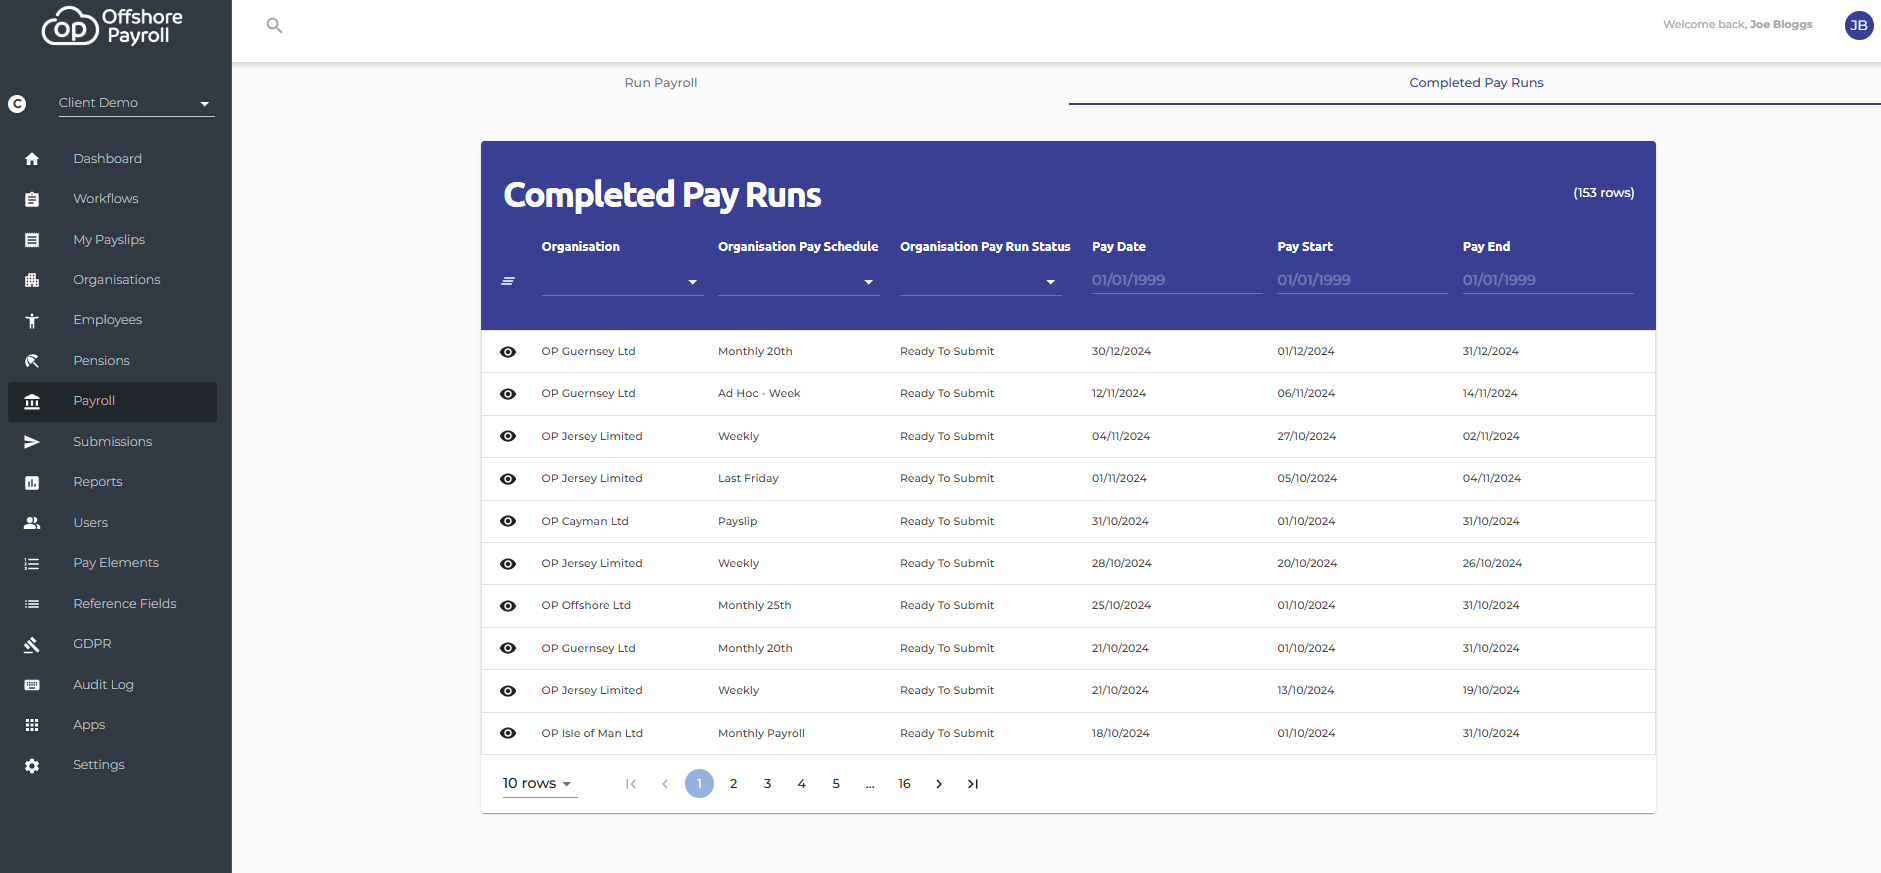Click the Workflows clipboard icon
The width and height of the screenshot is (1881, 873).
(32, 199)
